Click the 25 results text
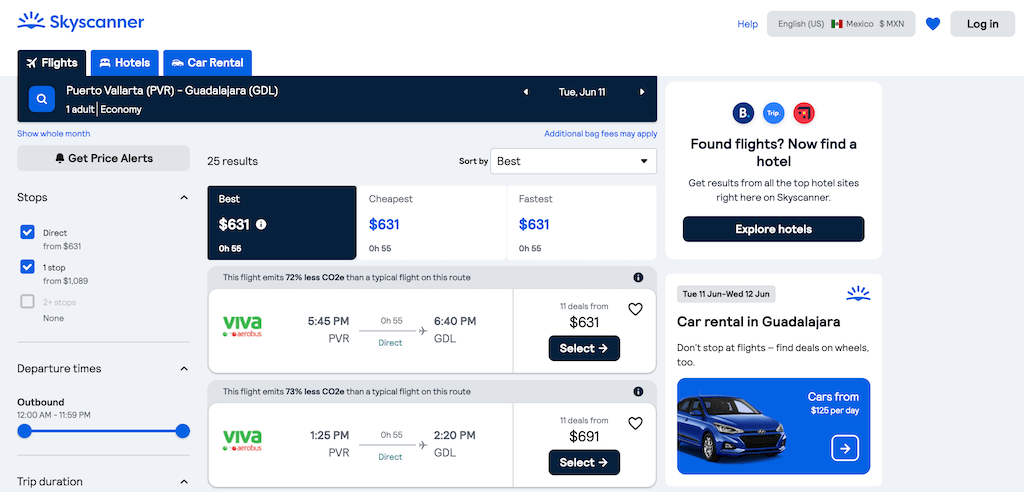This screenshot has width=1024, height=492. pyautogui.click(x=232, y=161)
